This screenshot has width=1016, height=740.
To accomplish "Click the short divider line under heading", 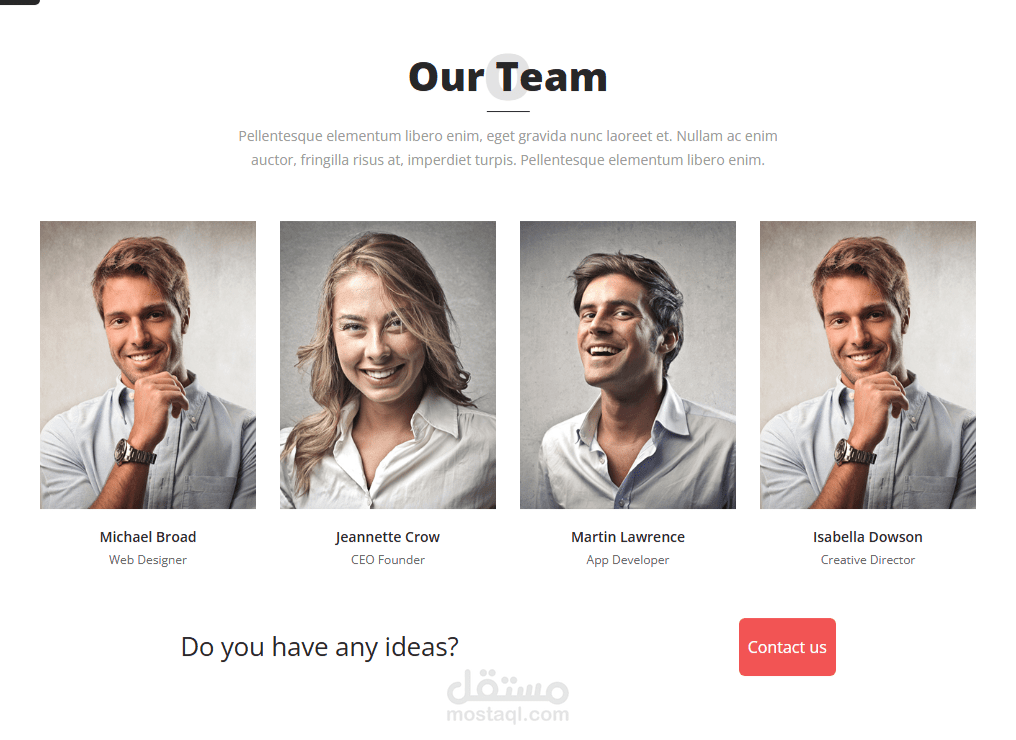I will pos(508,111).
